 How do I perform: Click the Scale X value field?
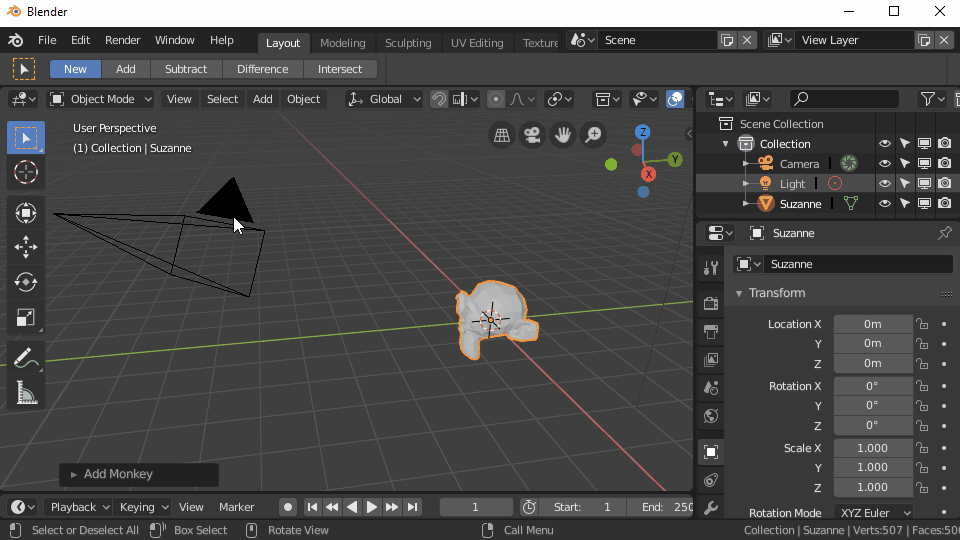coord(872,448)
